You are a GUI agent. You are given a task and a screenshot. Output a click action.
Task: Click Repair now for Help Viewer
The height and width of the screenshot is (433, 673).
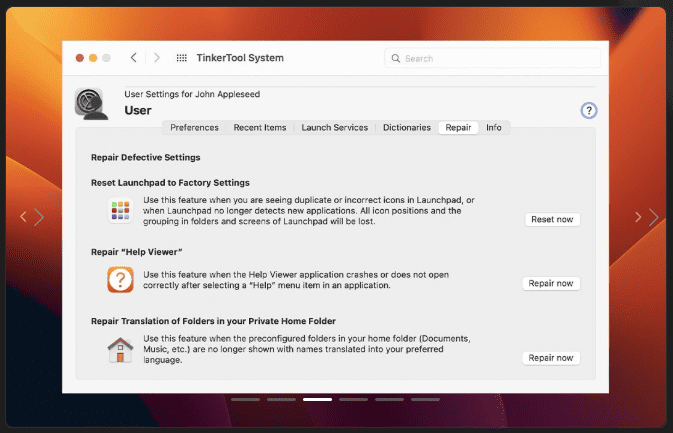coord(551,283)
